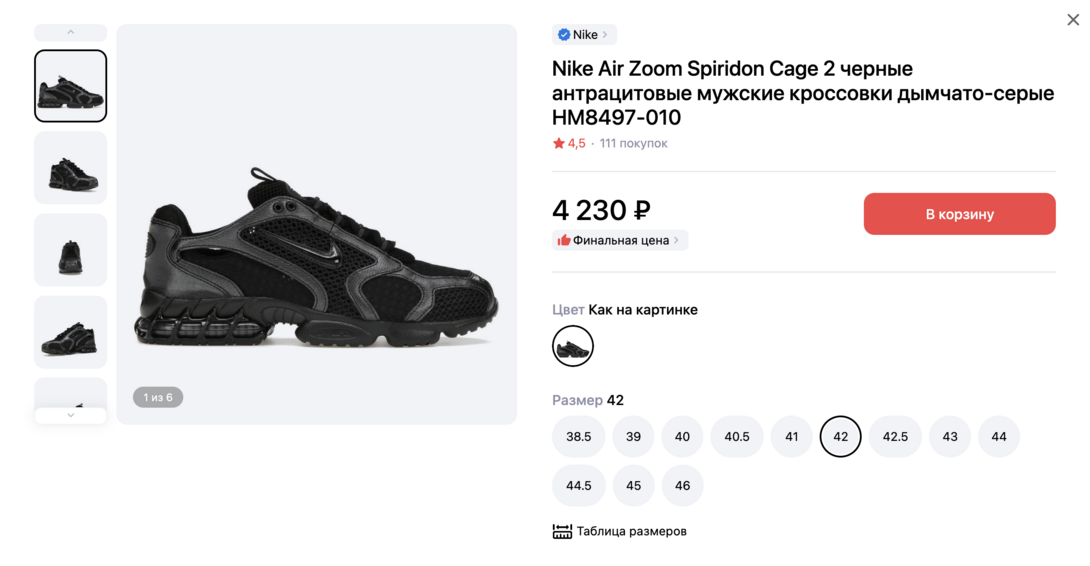The image size is (1090, 566).
Task: Select size 46
Action: pos(682,486)
